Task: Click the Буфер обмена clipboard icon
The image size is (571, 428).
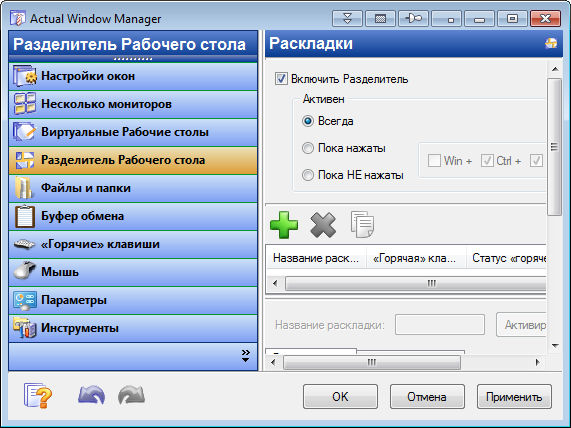Action: click(x=25, y=216)
